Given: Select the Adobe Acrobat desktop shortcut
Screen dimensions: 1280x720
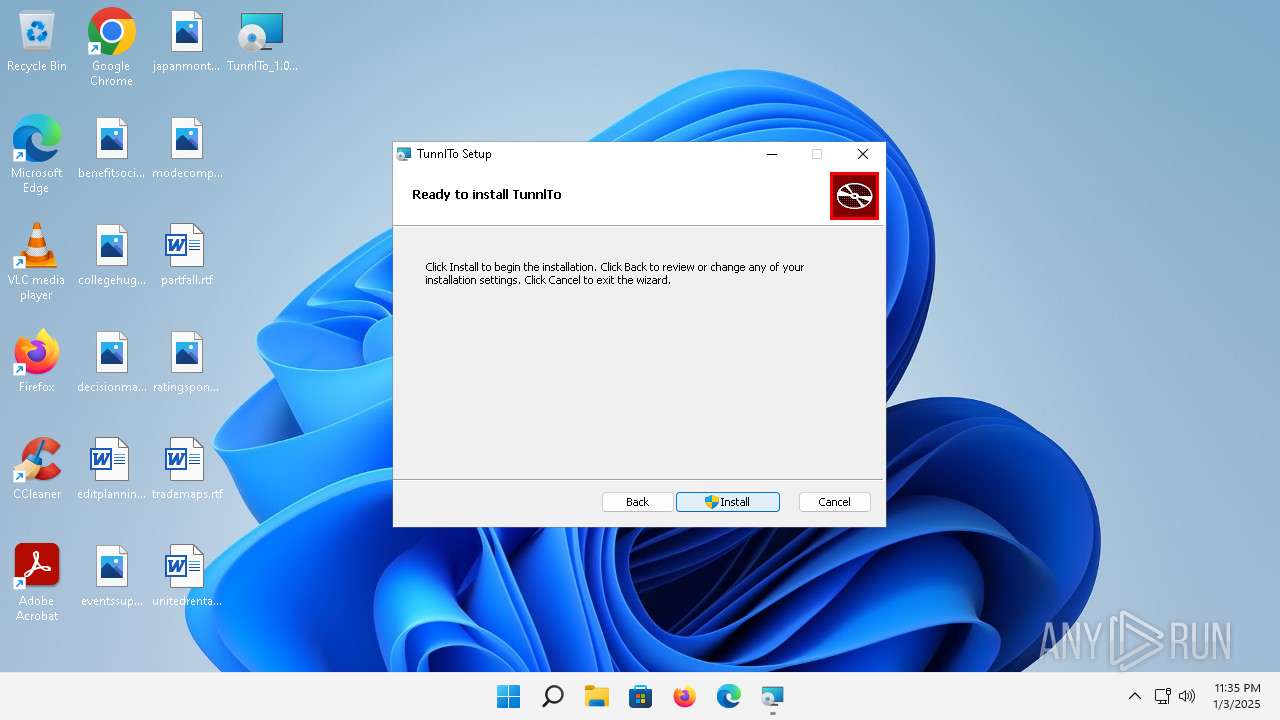Looking at the screenshot, I should tap(37, 583).
